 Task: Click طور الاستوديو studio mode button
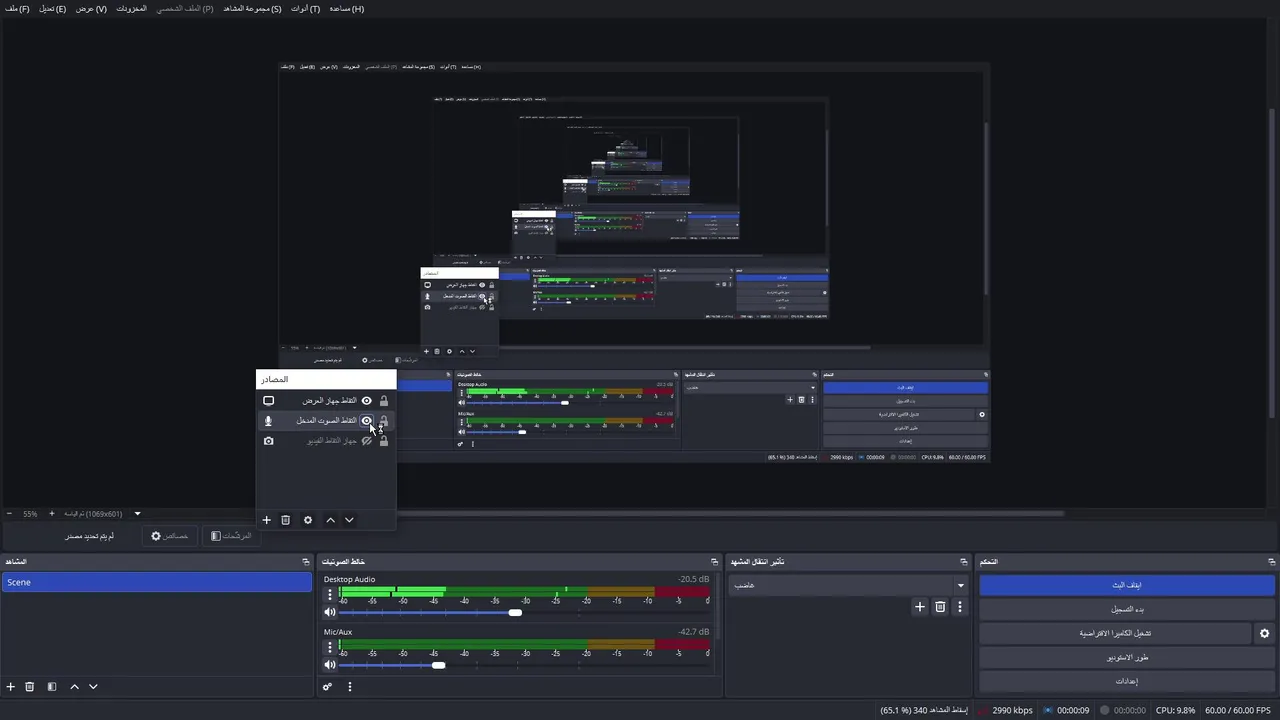pyautogui.click(x=1127, y=658)
